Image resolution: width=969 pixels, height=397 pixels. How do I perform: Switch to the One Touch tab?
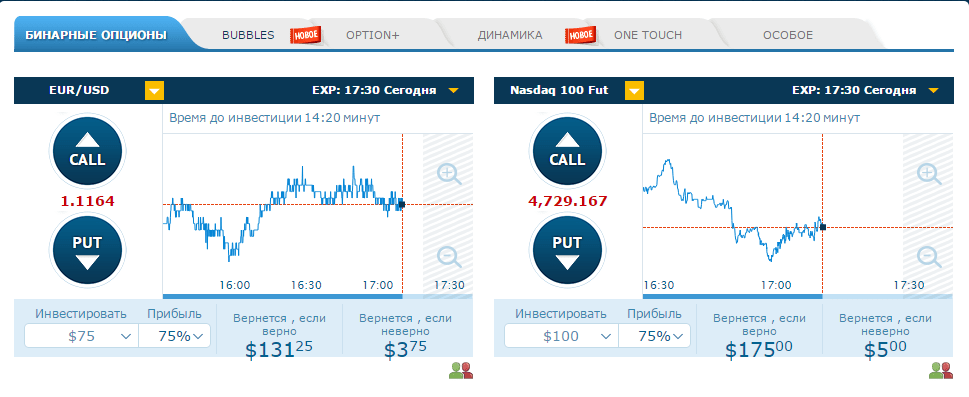(648, 35)
